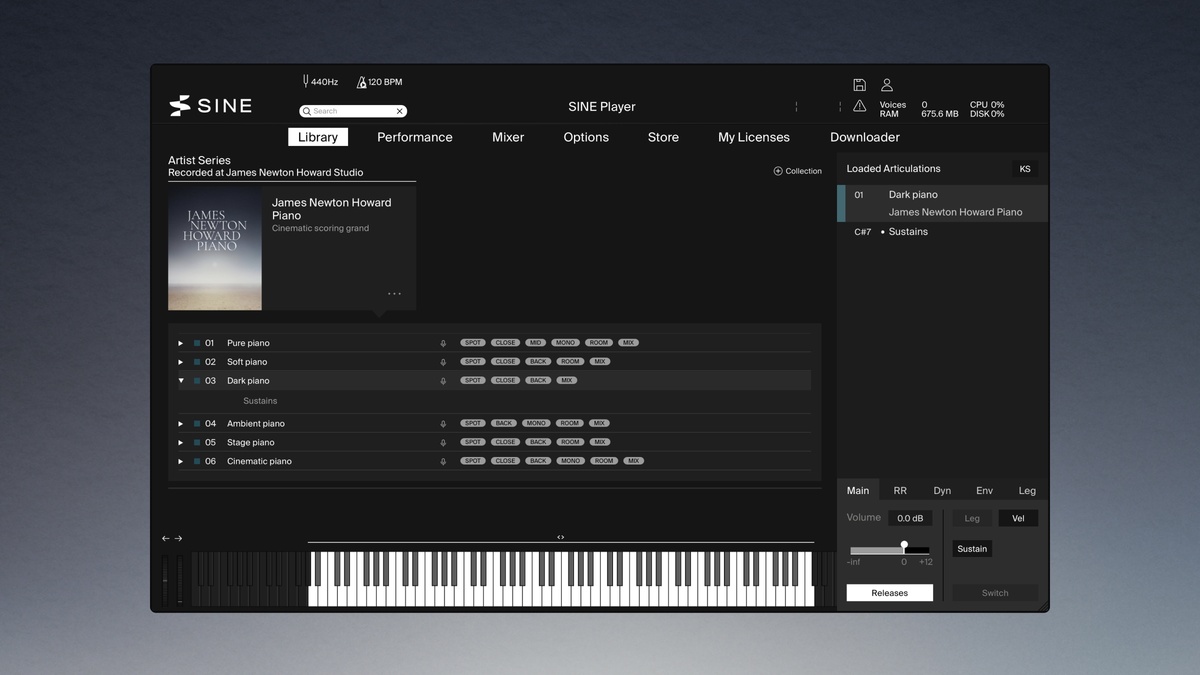This screenshot has width=1200, height=675.
Task: Click the mic icon for Stage piano
Action: [x=443, y=442]
